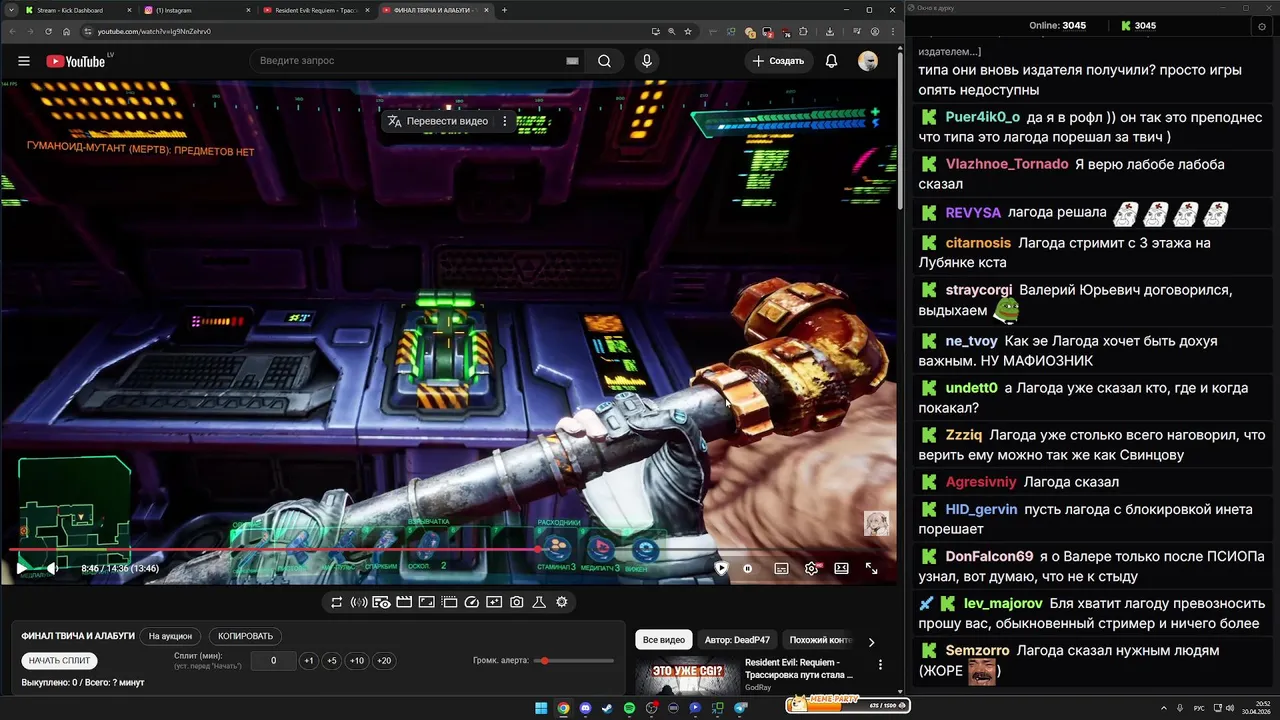Select the Все видео filter chip
The width and height of the screenshot is (1280, 720).
pyautogui.click(x=664, y=640)
